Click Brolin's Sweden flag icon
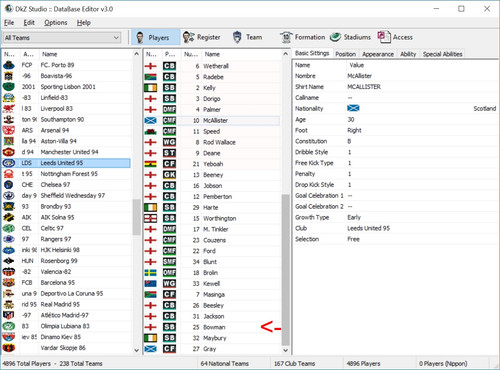Viewport: 500px width, 370px height. tap(151, 273)
